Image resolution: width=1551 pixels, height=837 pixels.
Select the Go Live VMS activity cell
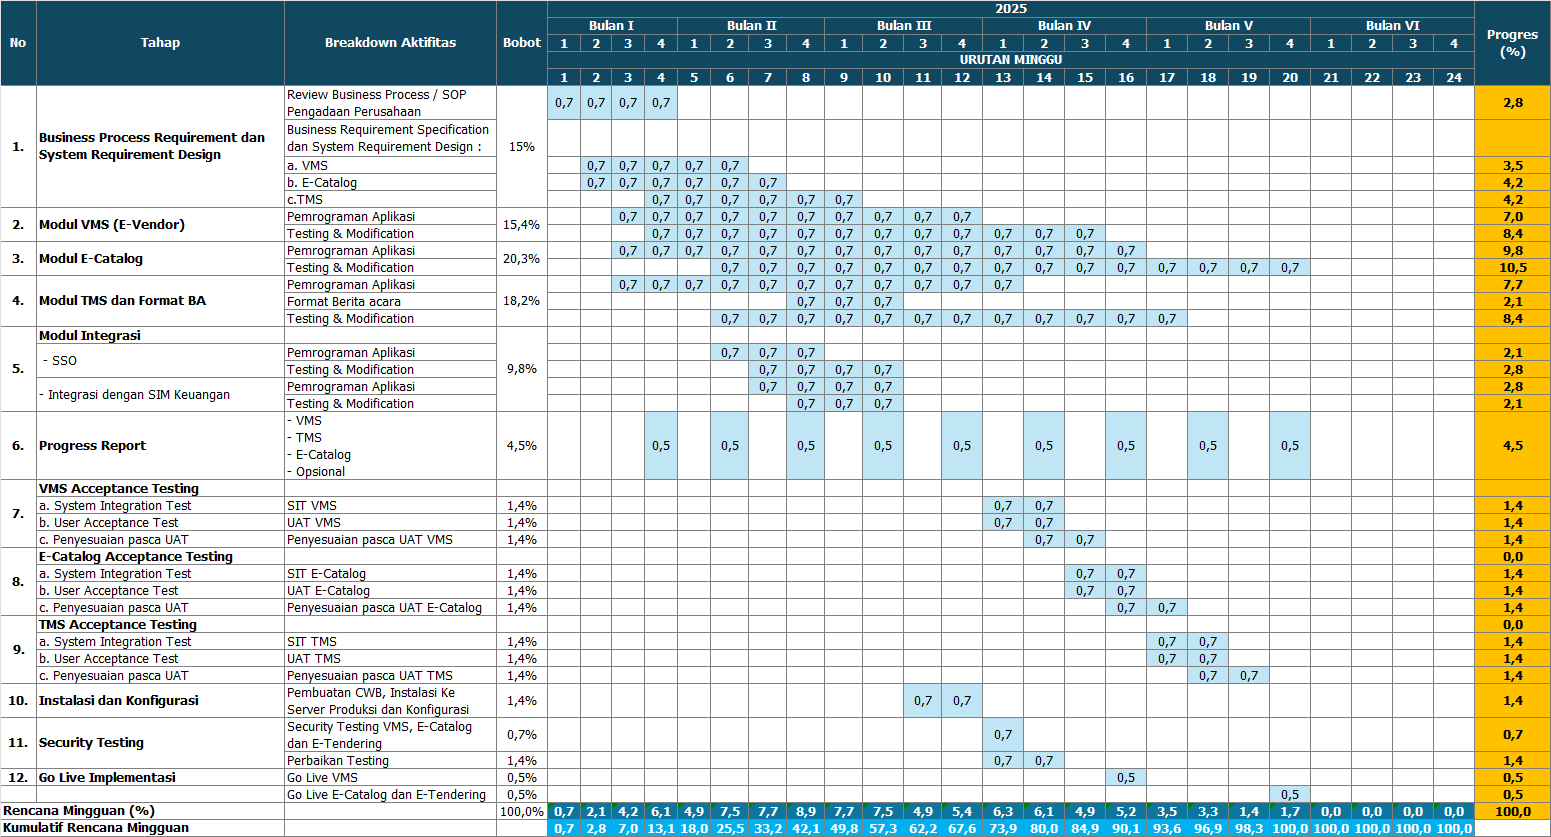[390, 778]
